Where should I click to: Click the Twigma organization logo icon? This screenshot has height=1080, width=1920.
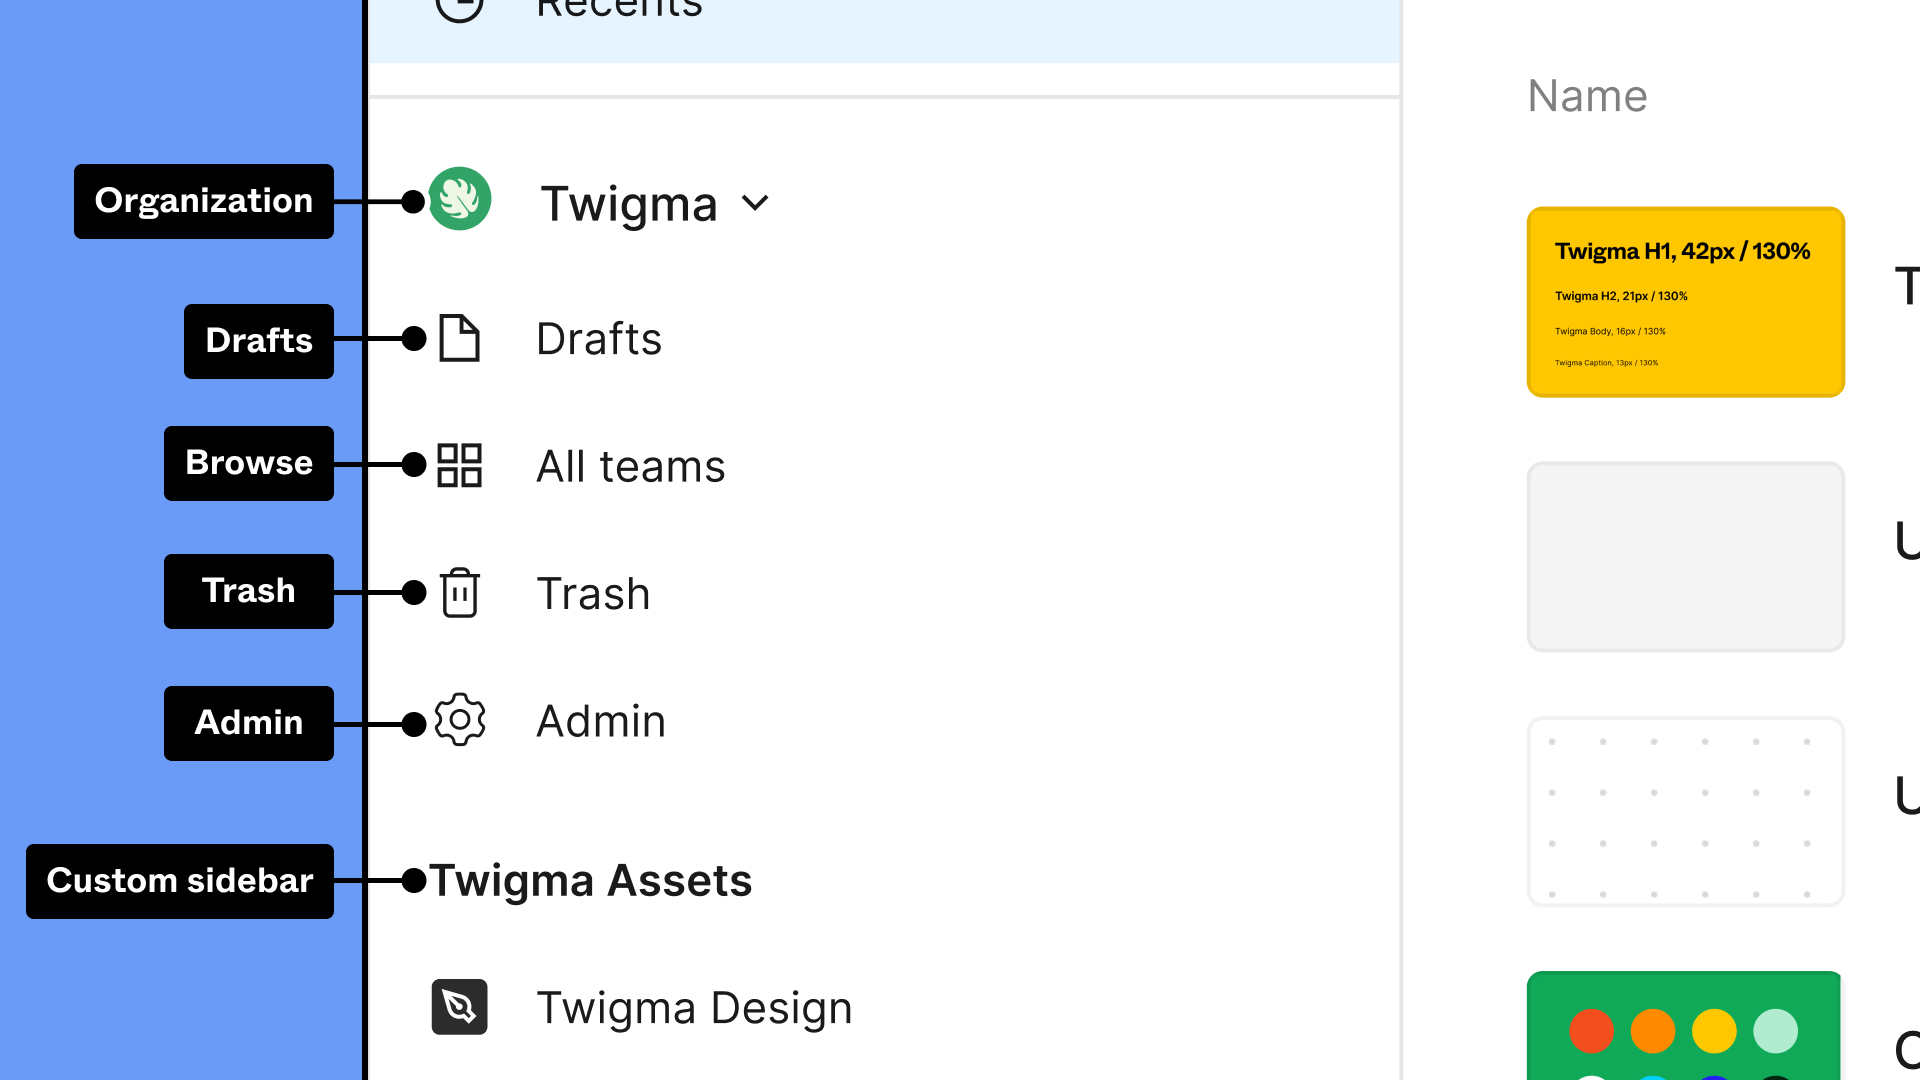[459, 198]
